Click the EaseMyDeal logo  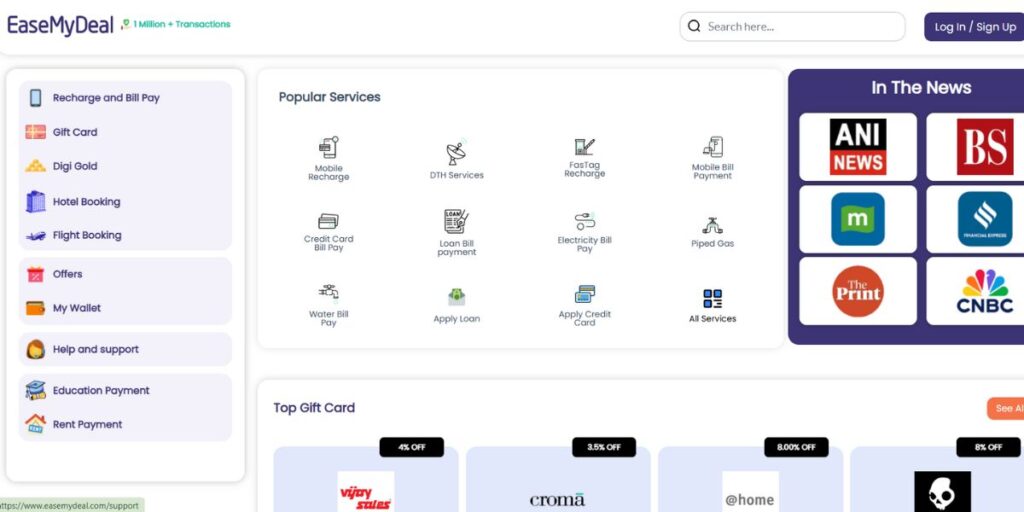pos(60,25)
